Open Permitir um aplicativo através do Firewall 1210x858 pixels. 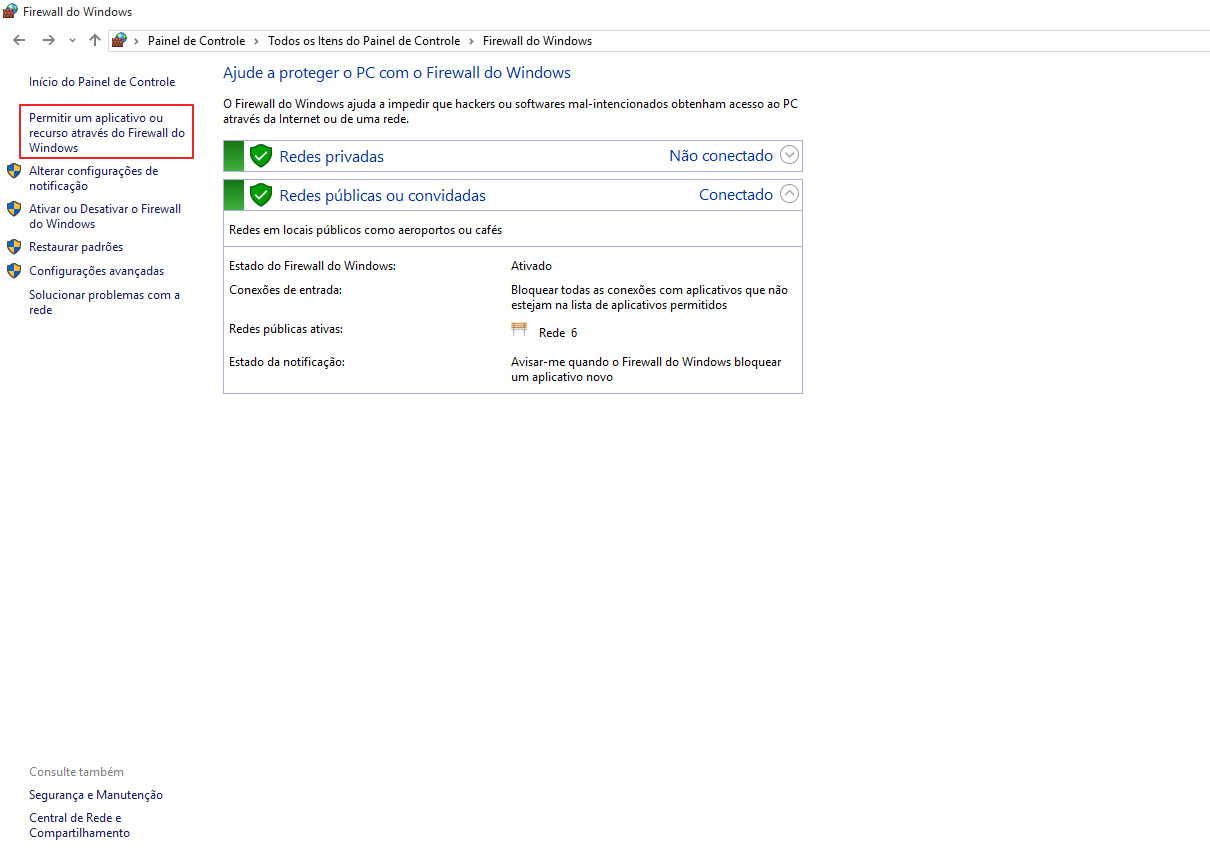click(x=106, y=133)
